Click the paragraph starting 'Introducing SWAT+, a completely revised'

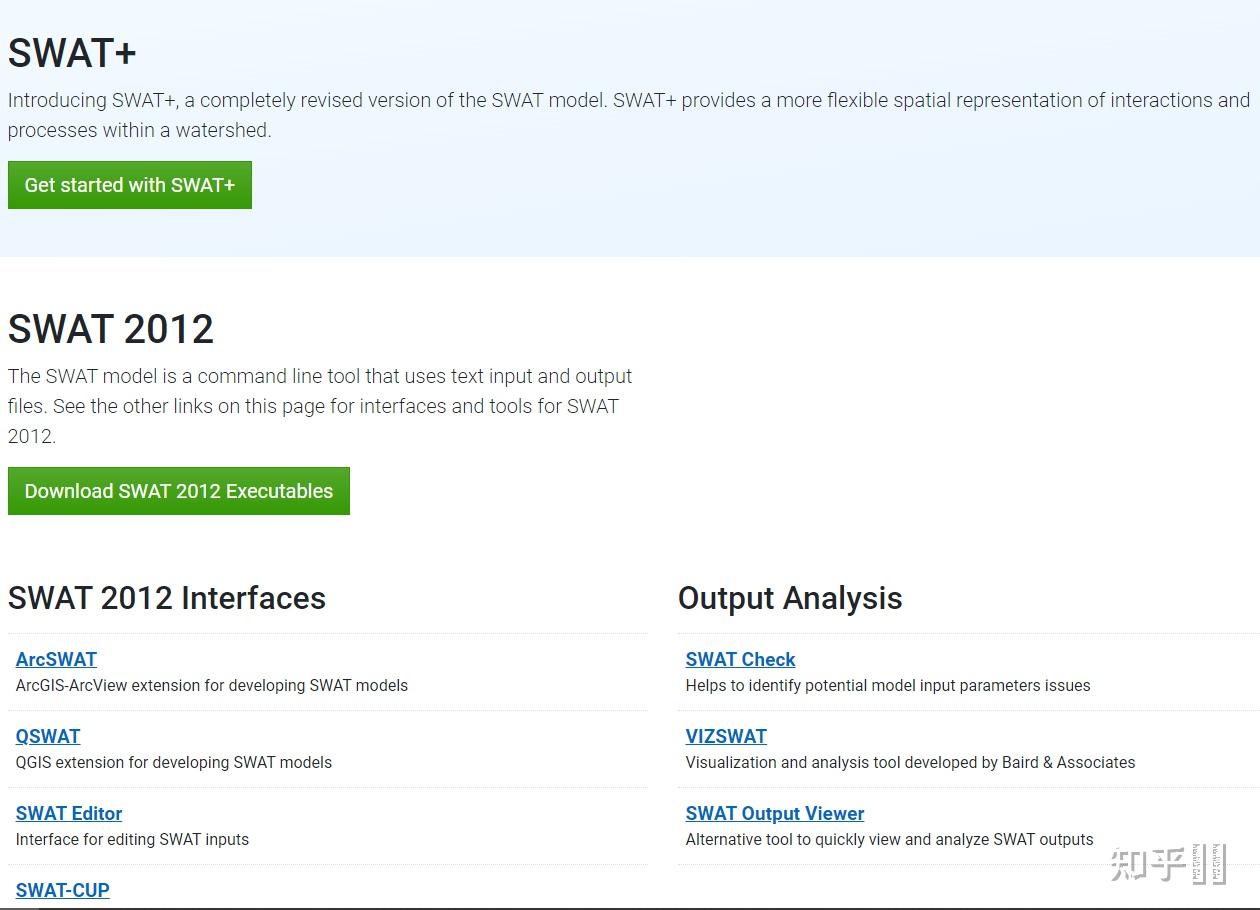[x=629, y=115]
